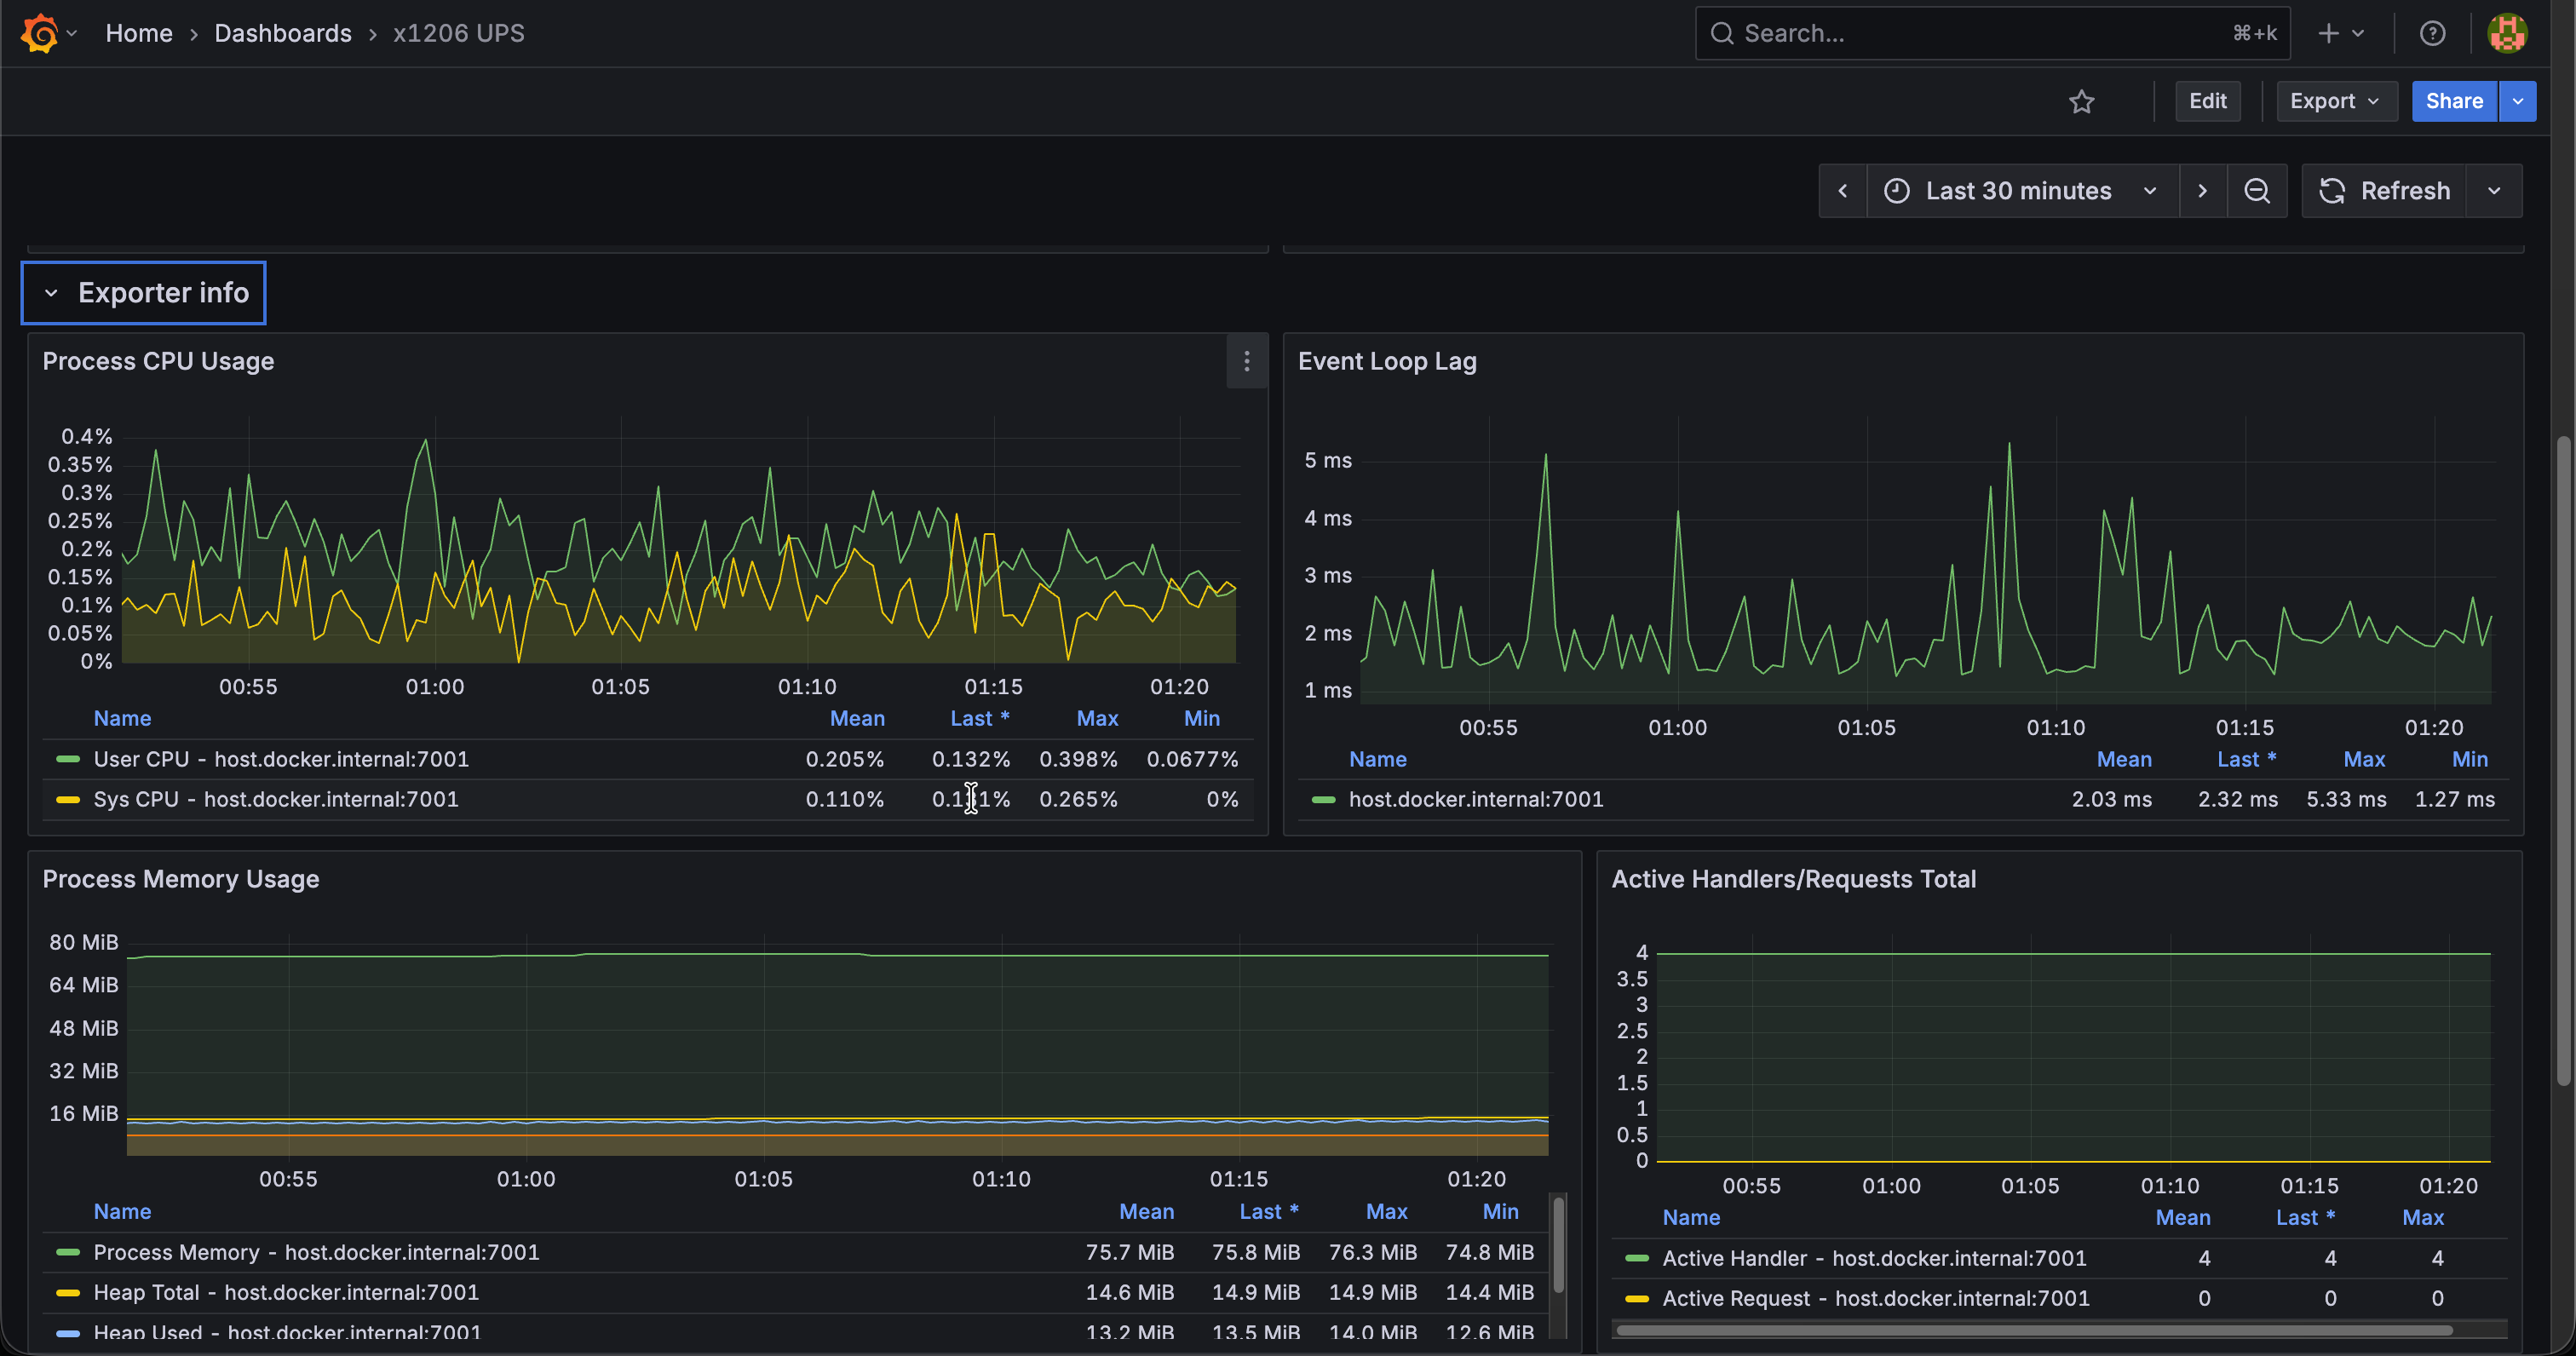This screenshot has height=1356, width=2576.
Task: Toggle Active Handler series visibility
Action: tap(1874, 1258)
